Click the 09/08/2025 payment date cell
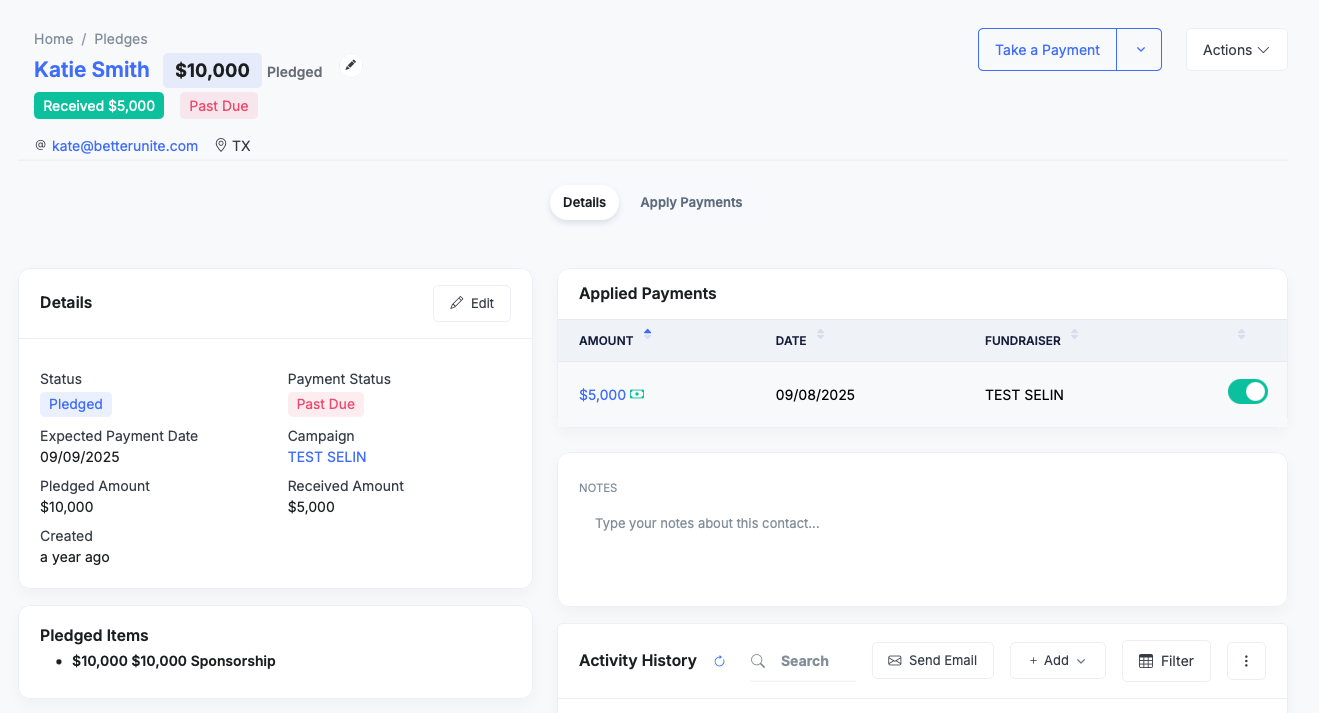Screen dimensions: 1319x713 [815, 395]
